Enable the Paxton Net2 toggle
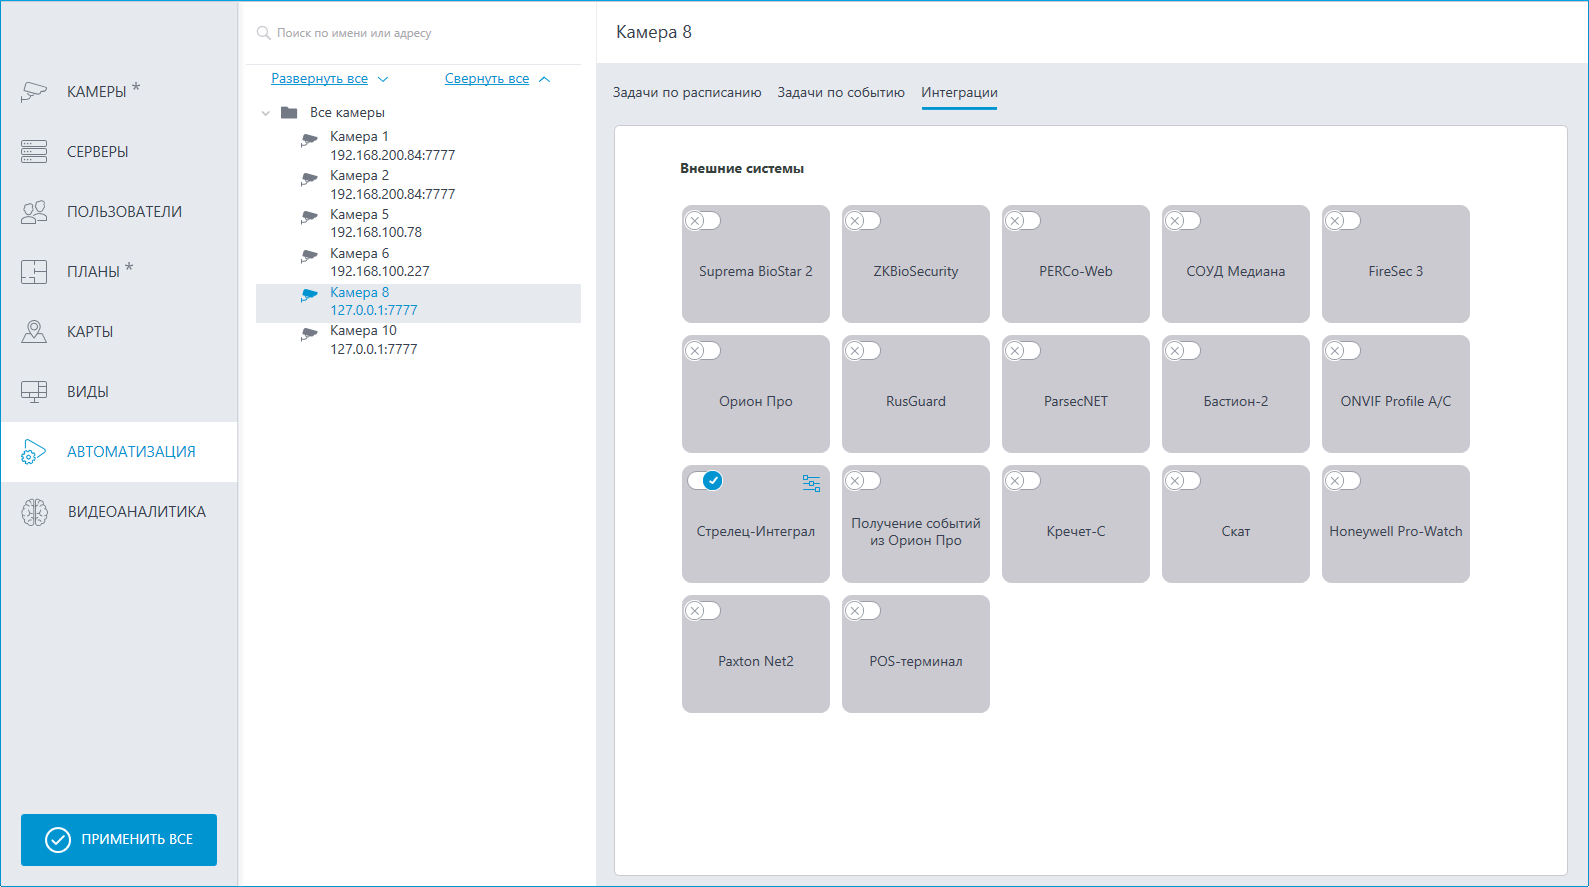Image resolution: width=1589 pixels, height=887 pixels. point(702,611)
